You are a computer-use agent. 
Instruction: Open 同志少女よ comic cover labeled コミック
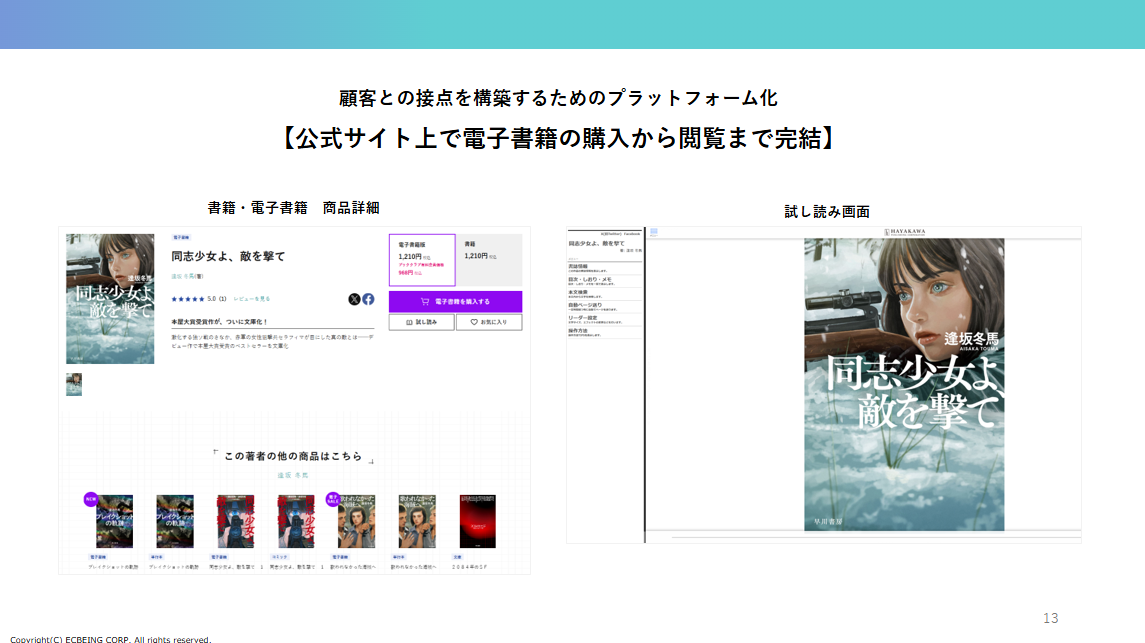[296, 521]
